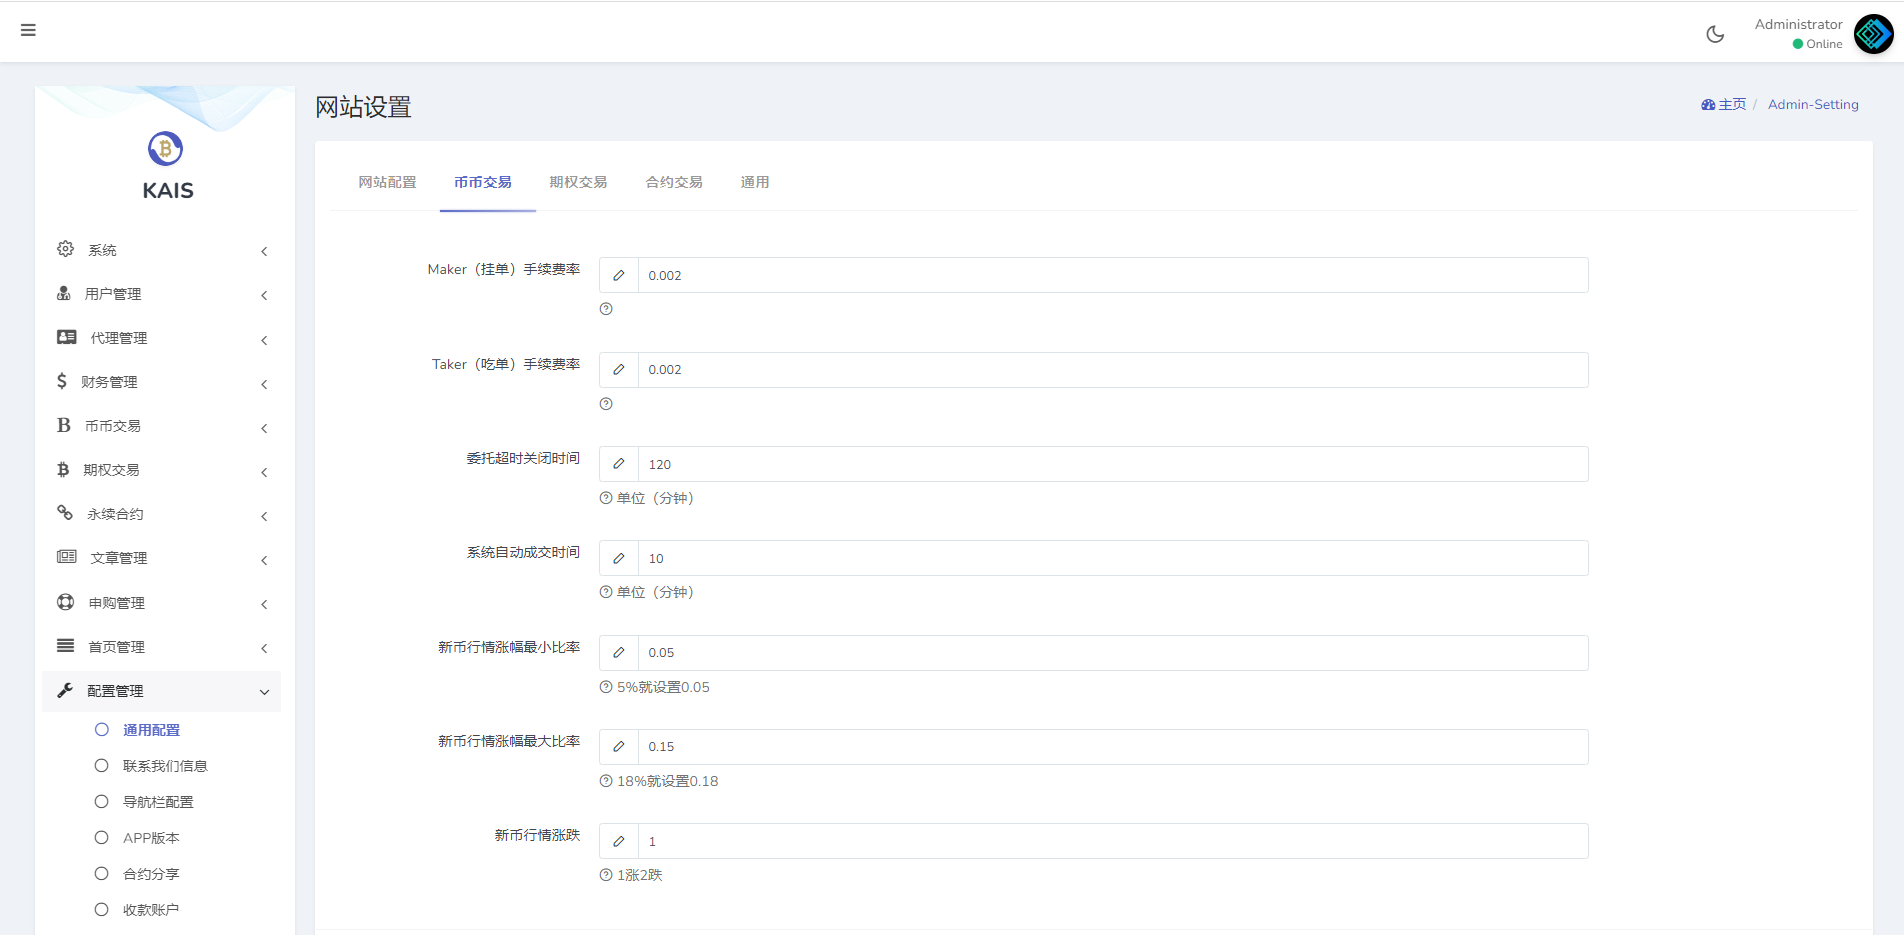This screenshot has height=935, width=1904.
Task: Collapse the 配置管理 sidebar section
Action: pos(264,691)
